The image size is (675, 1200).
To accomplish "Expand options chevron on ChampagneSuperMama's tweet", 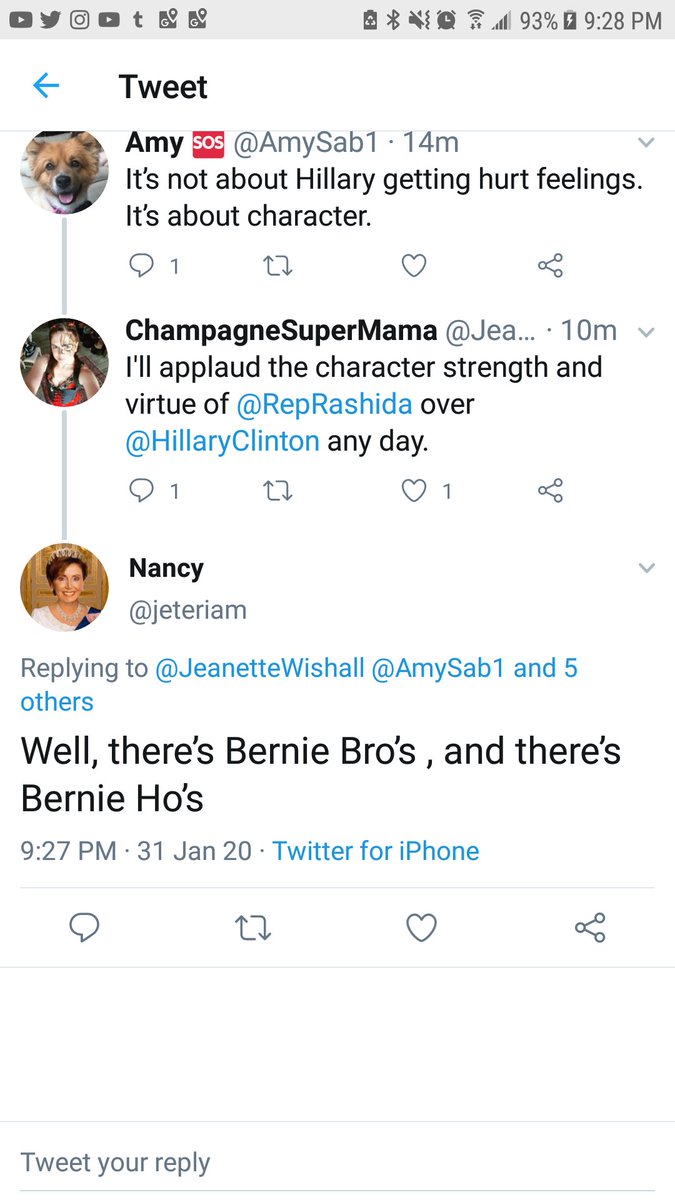I will (x=646, y=332).
